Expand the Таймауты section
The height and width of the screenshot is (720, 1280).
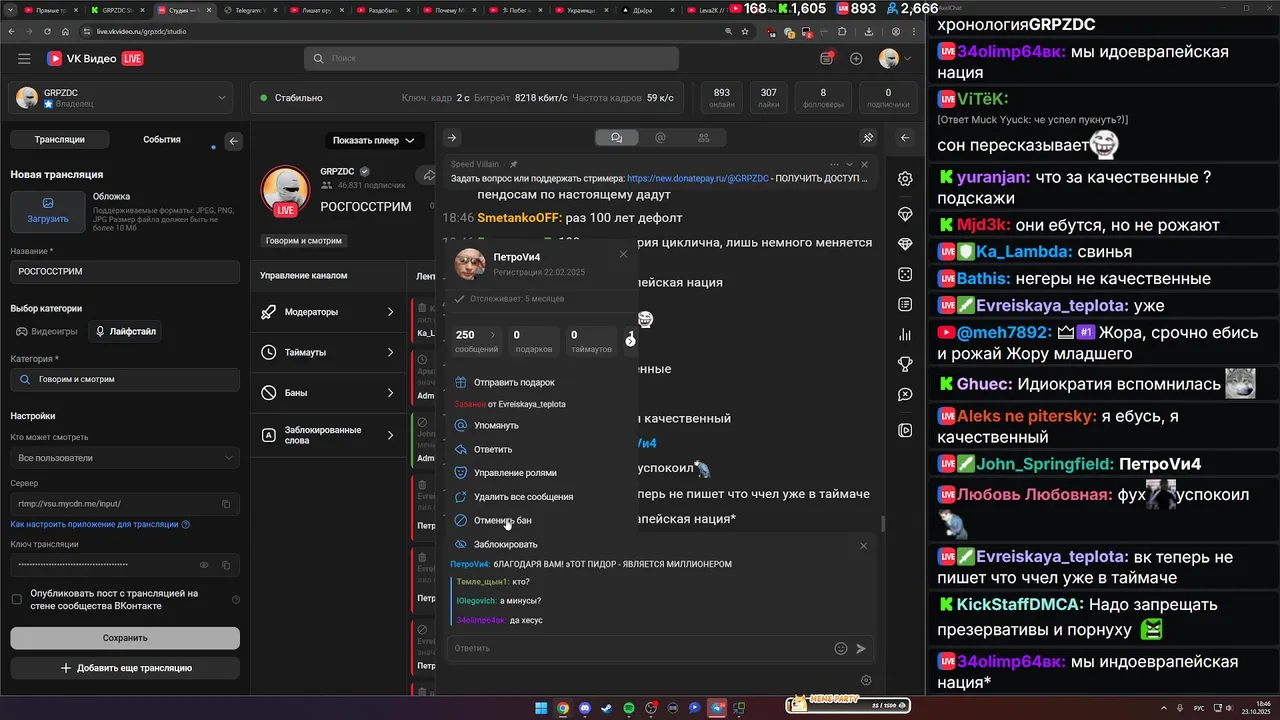[x=328, y=352]
